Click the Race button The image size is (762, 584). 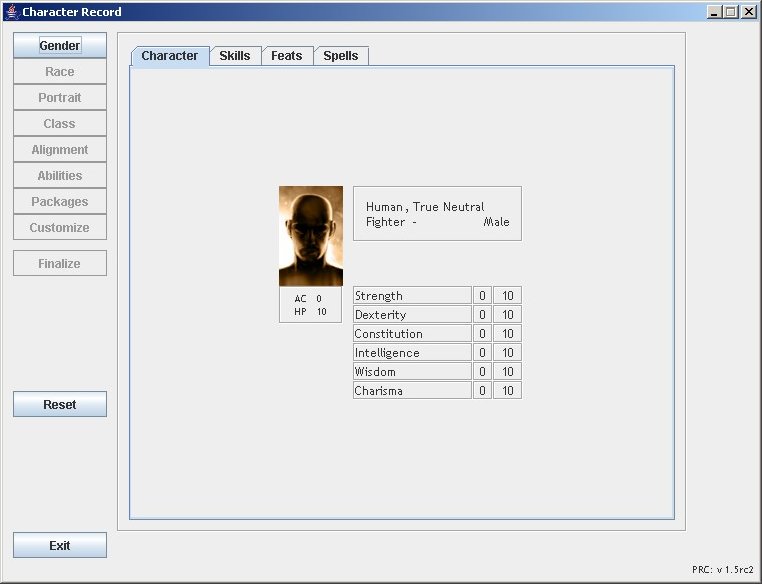tap(60, 72)
